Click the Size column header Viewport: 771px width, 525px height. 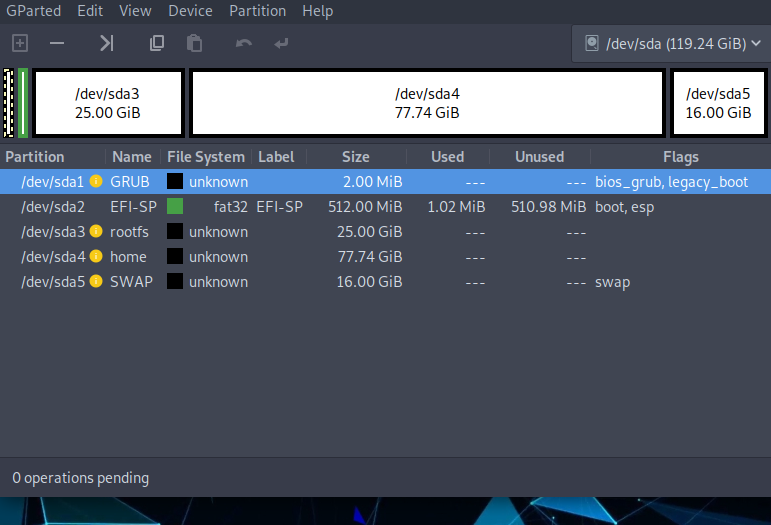(x=356, y=157)
